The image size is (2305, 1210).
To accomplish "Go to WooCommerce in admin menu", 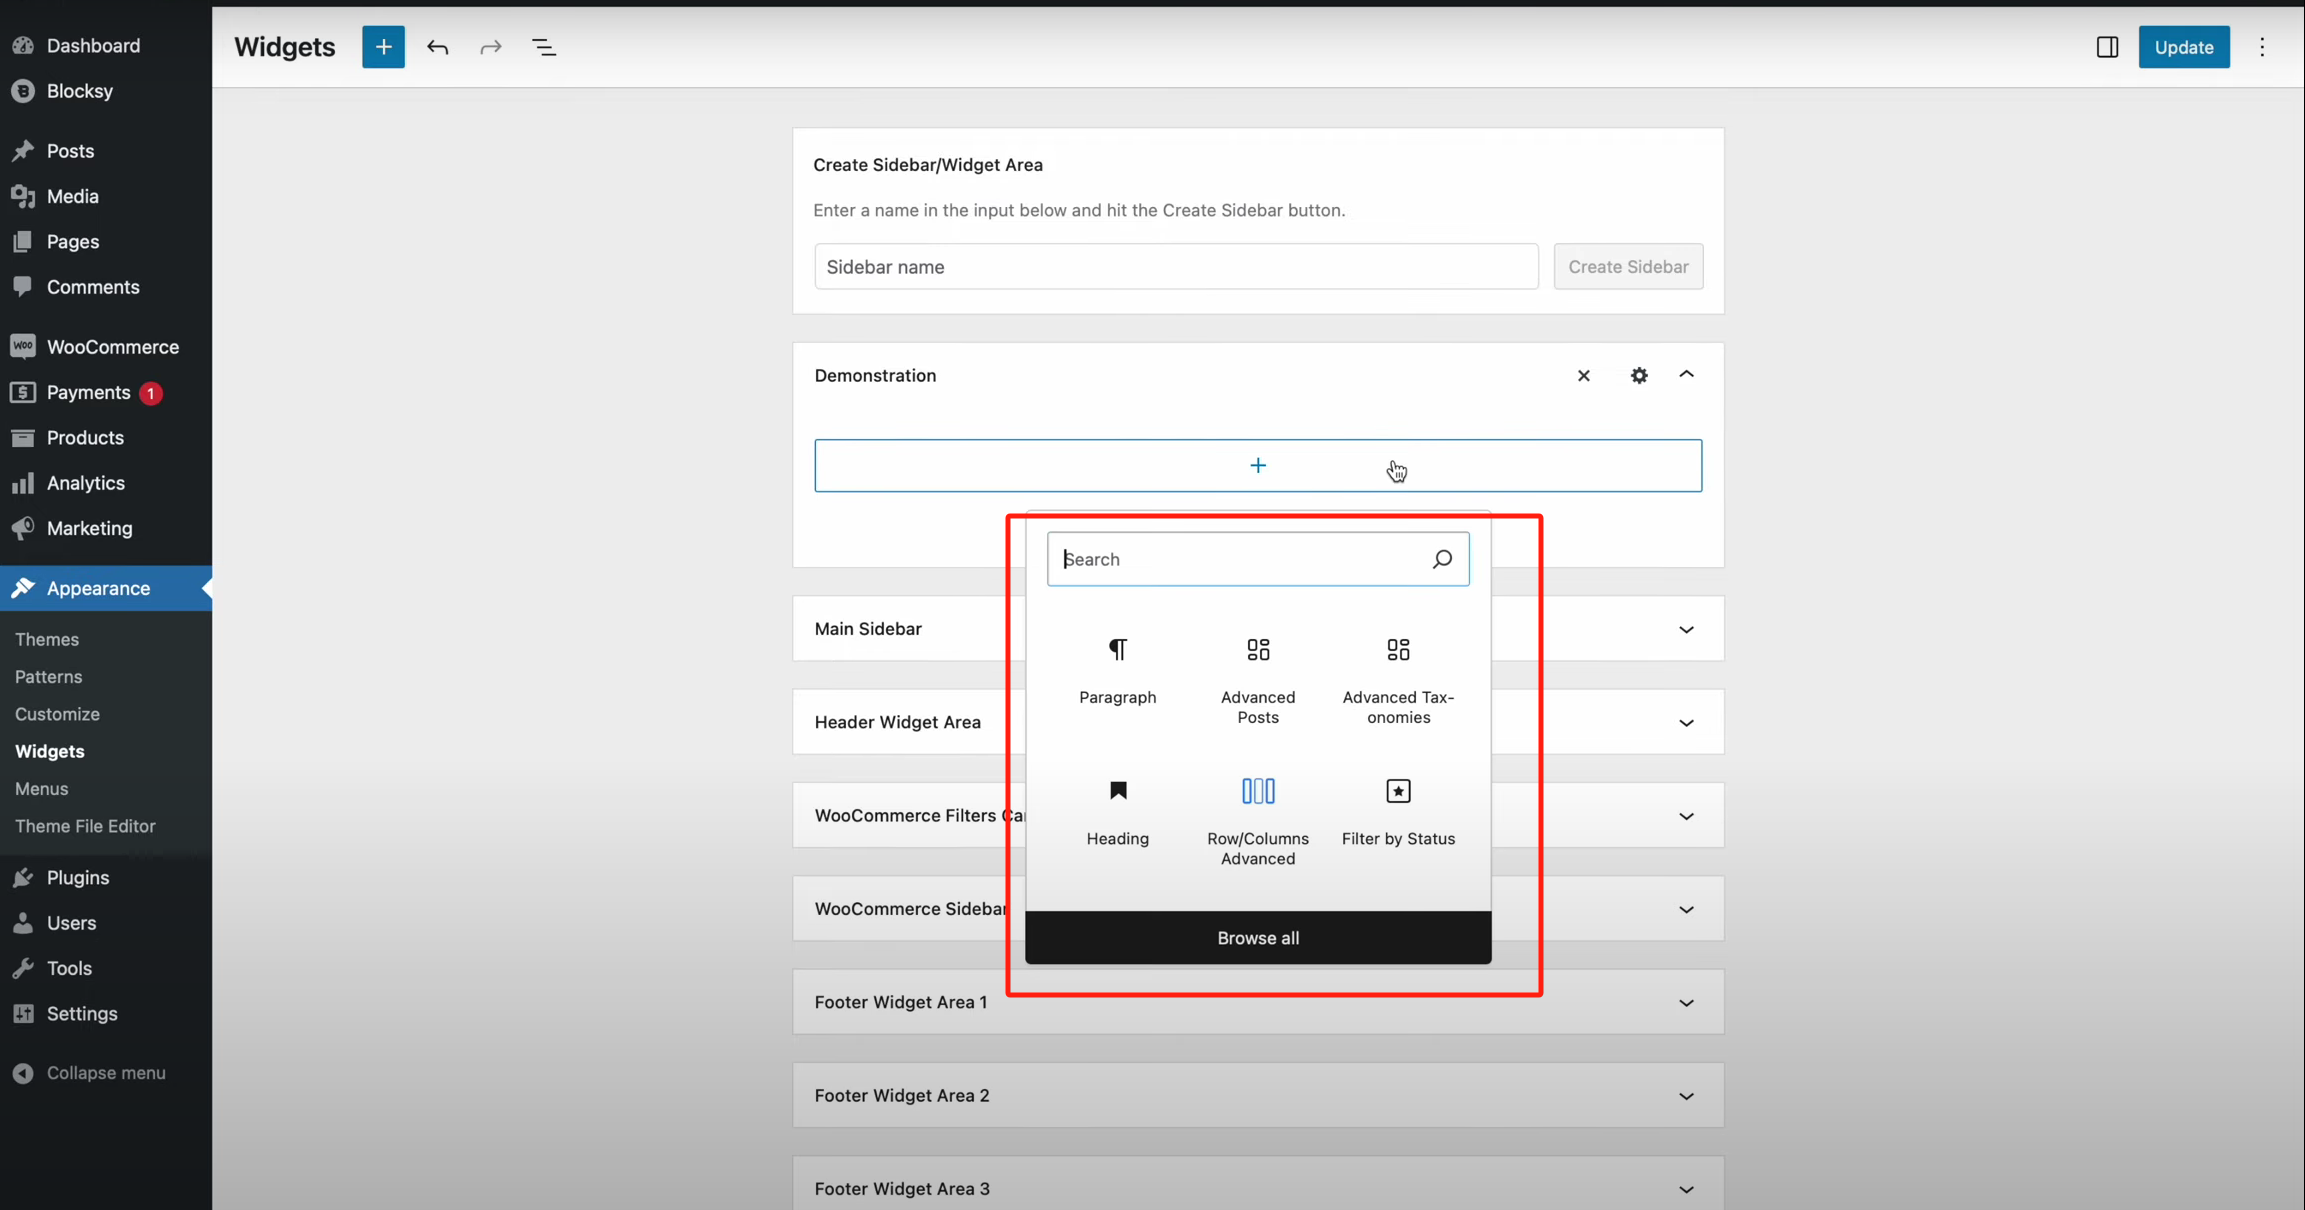I will 112,347.
